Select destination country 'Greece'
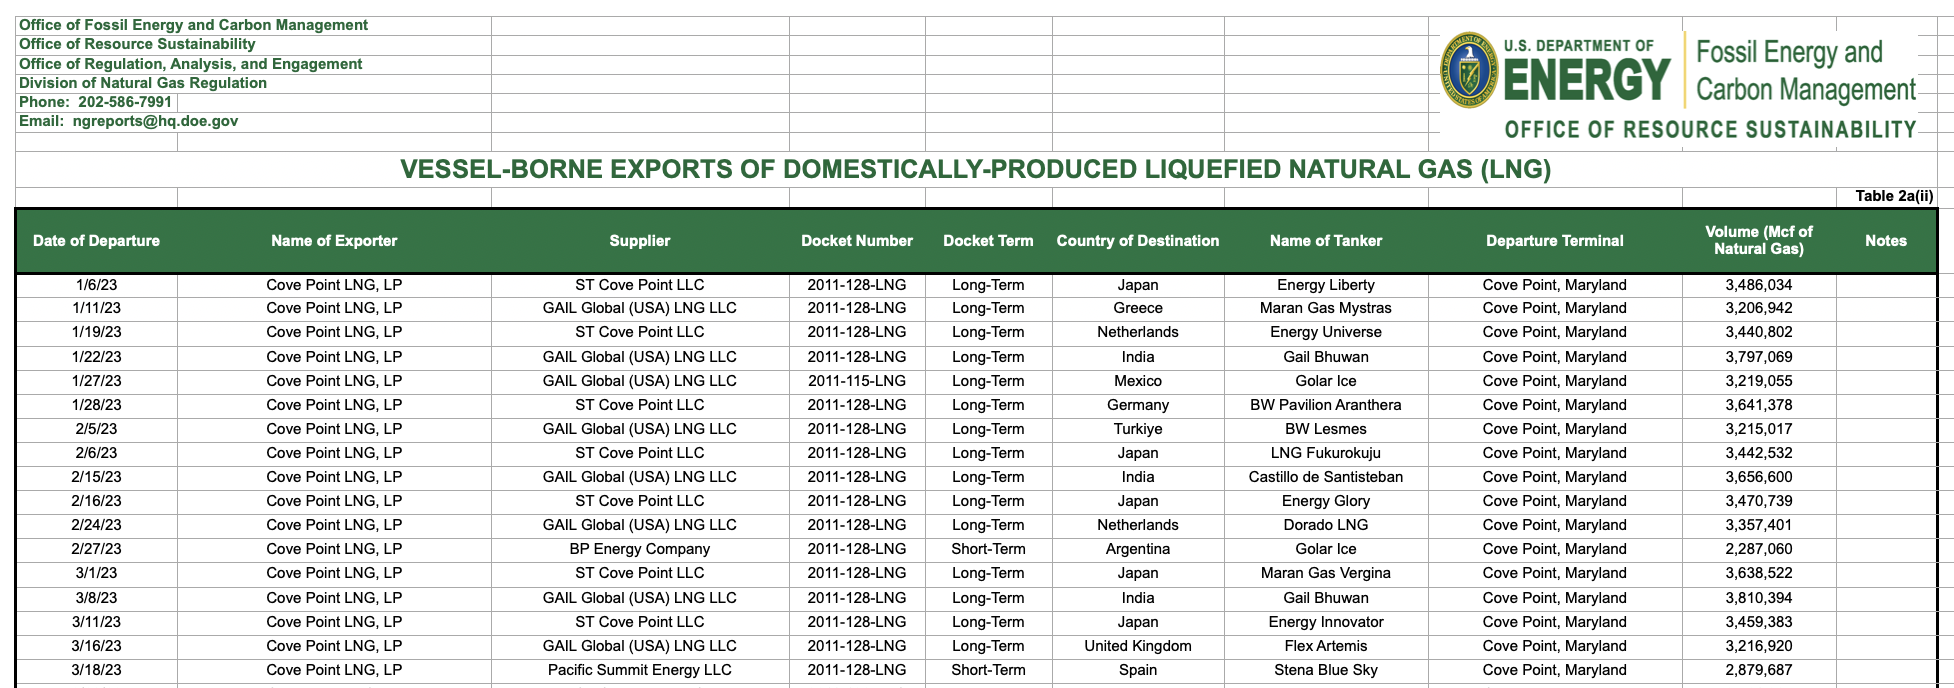 pos(1138,308)
